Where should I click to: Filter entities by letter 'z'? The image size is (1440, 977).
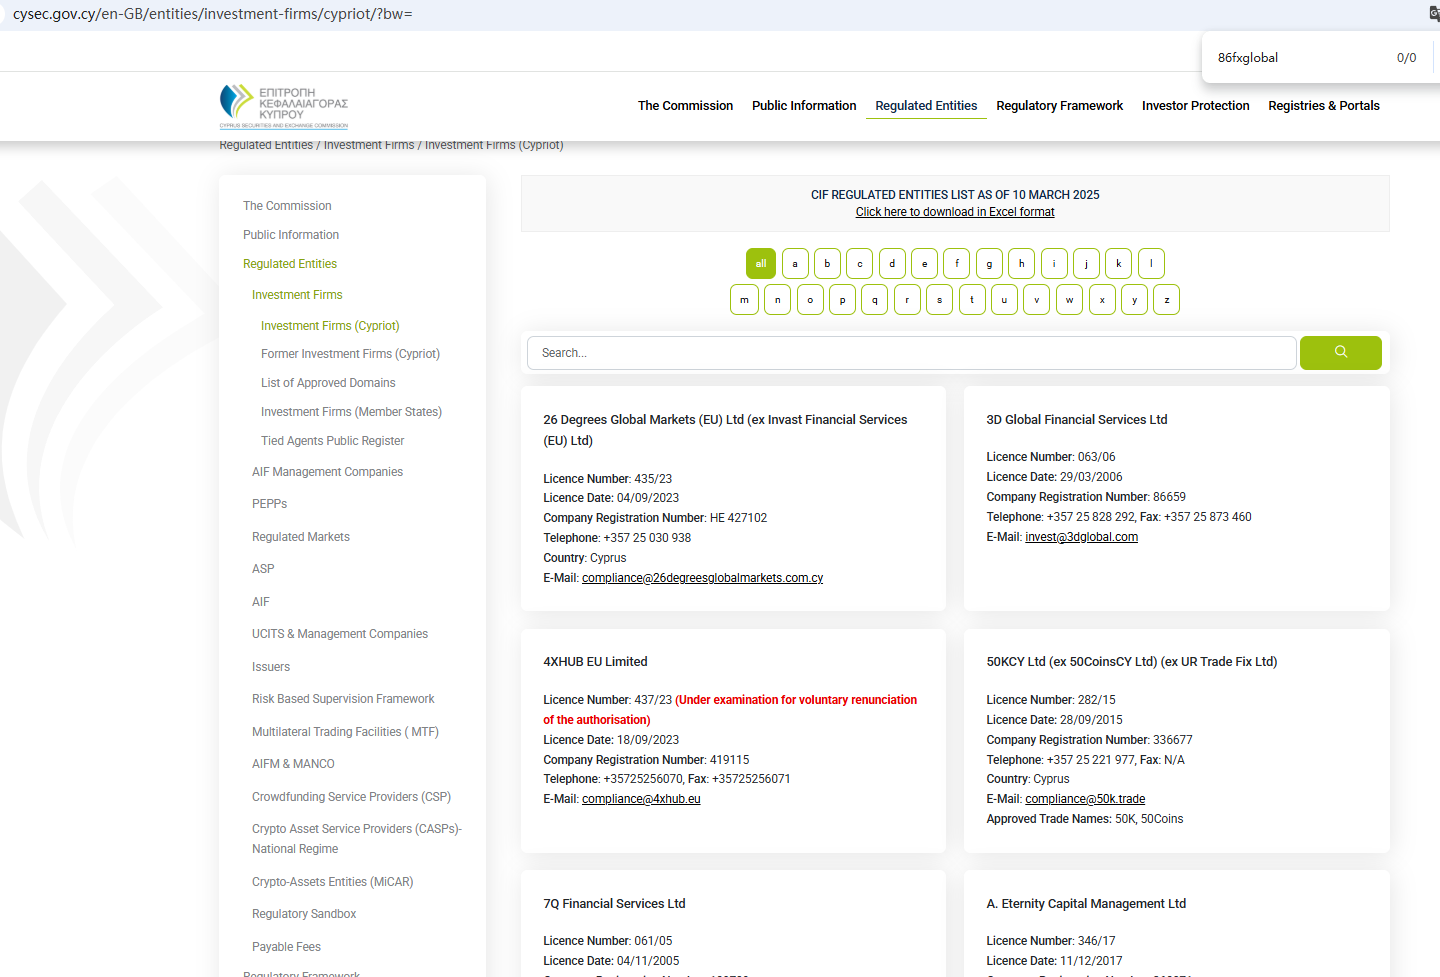1166,300
